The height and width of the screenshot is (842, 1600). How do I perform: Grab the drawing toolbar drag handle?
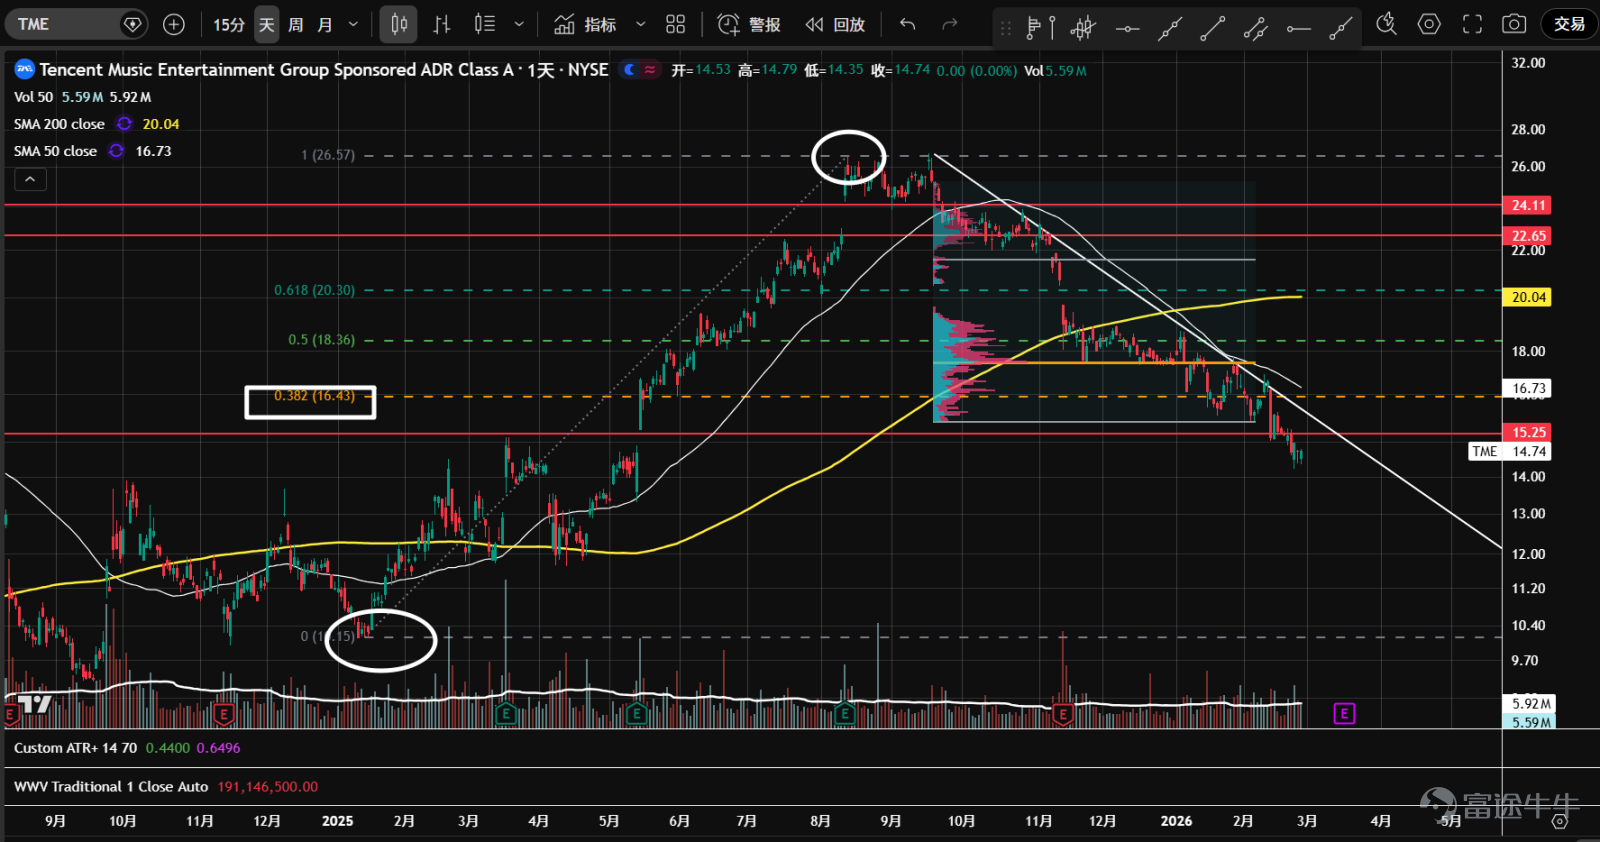[1006, 28]
